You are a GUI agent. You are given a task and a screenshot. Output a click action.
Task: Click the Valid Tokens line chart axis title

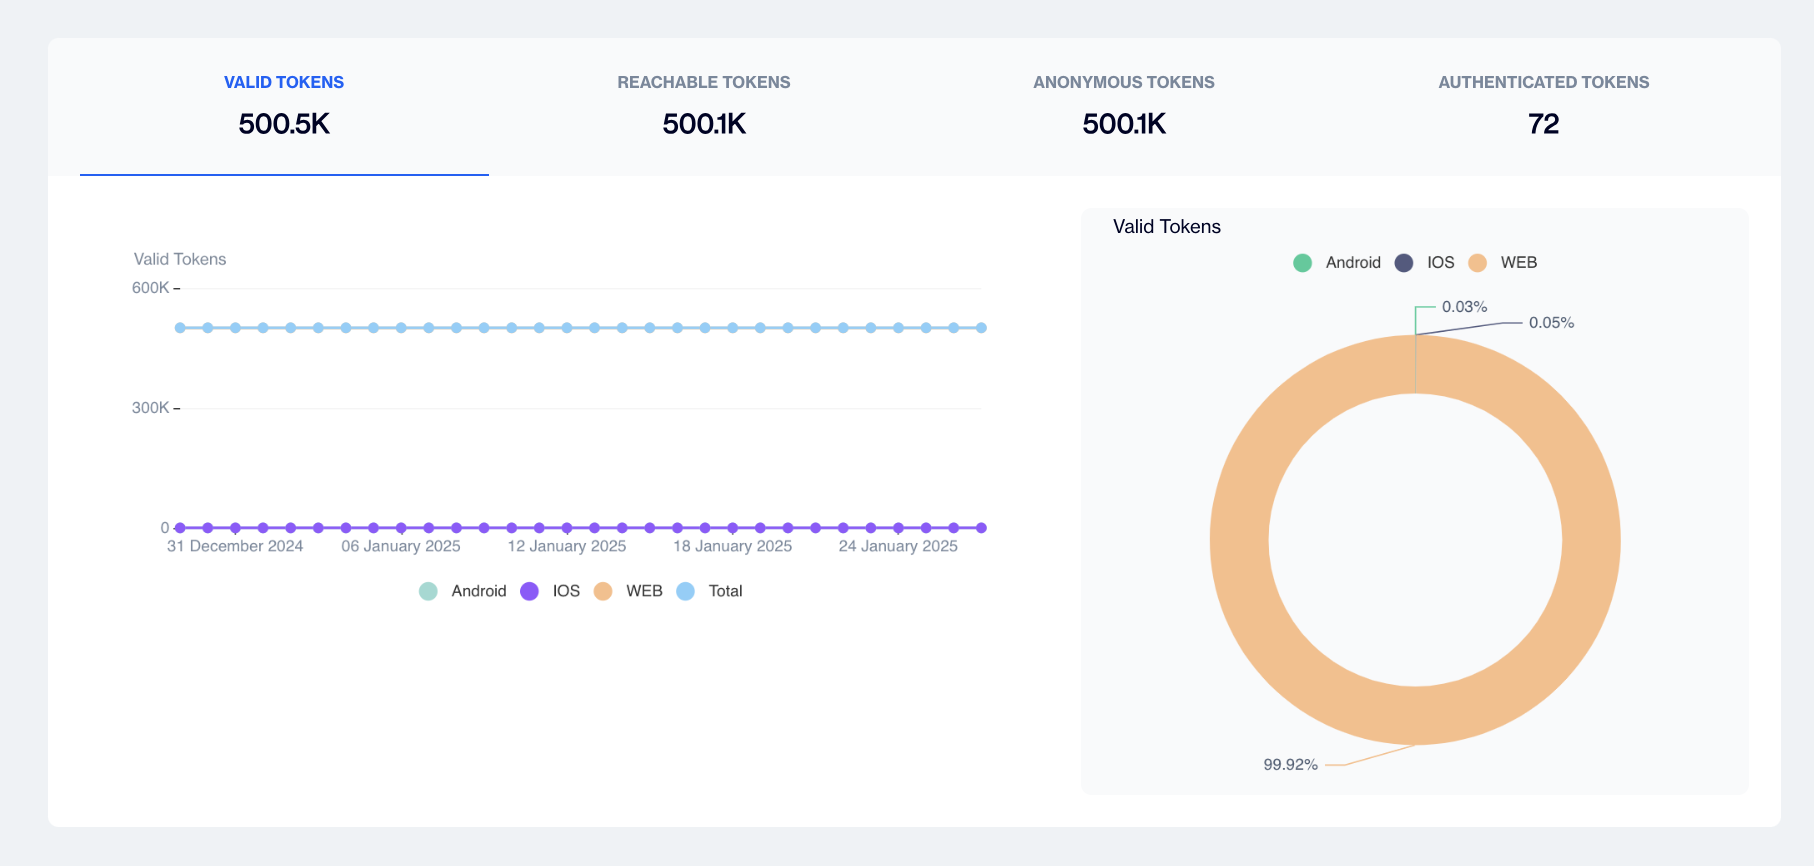(x=180, y=259)
